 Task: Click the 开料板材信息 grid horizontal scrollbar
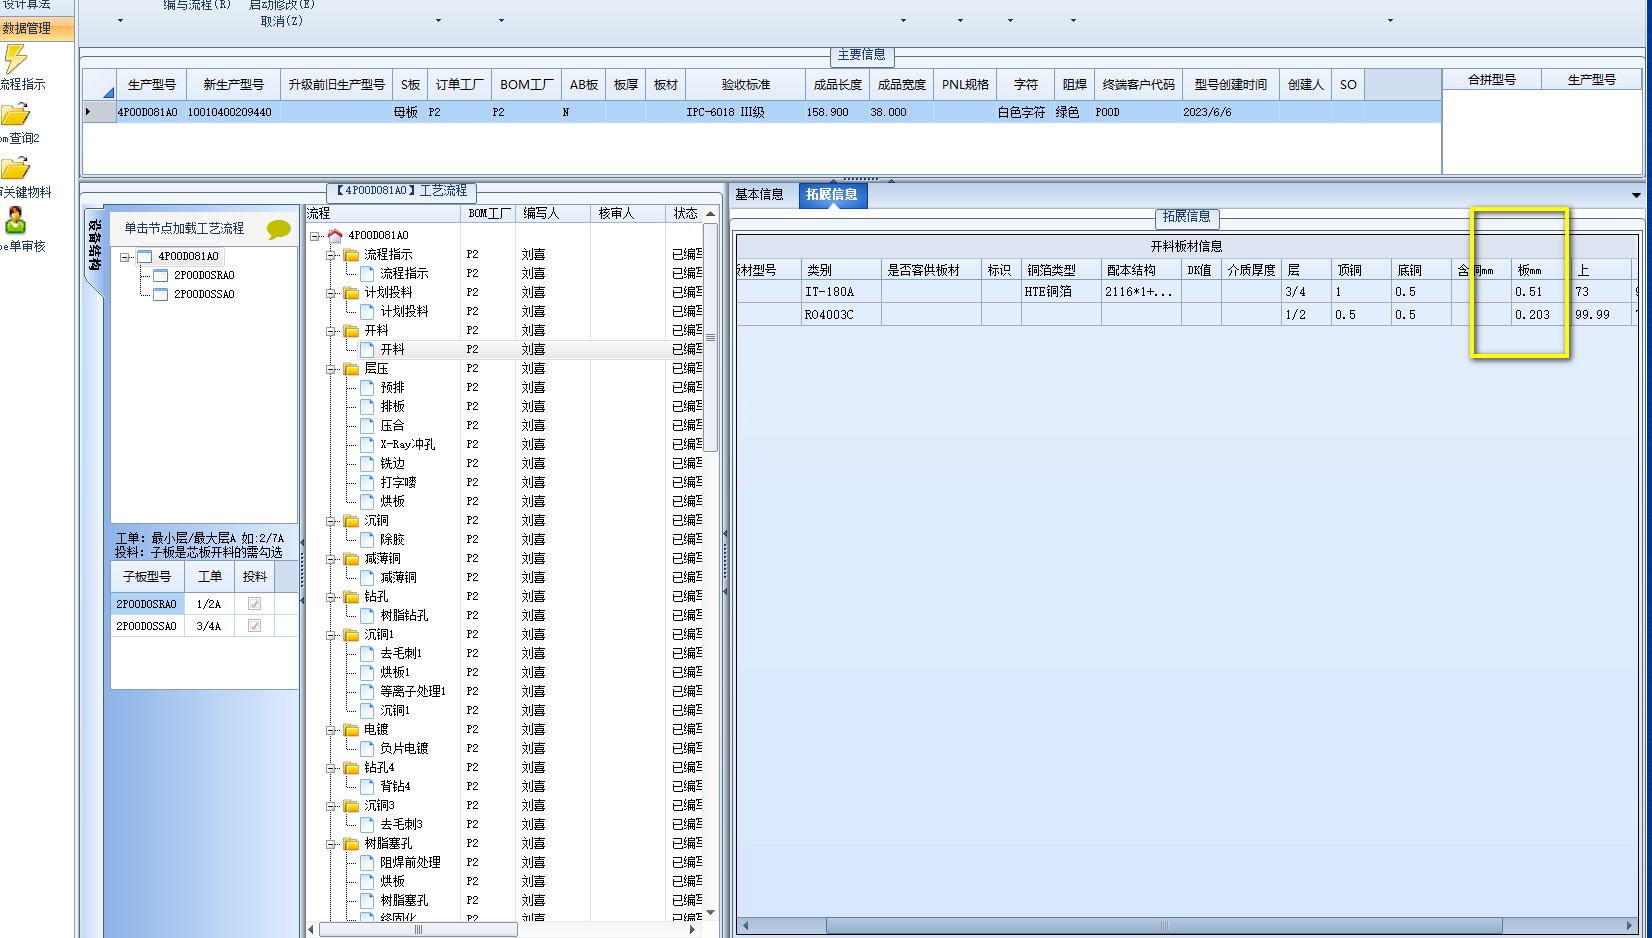1164,926
